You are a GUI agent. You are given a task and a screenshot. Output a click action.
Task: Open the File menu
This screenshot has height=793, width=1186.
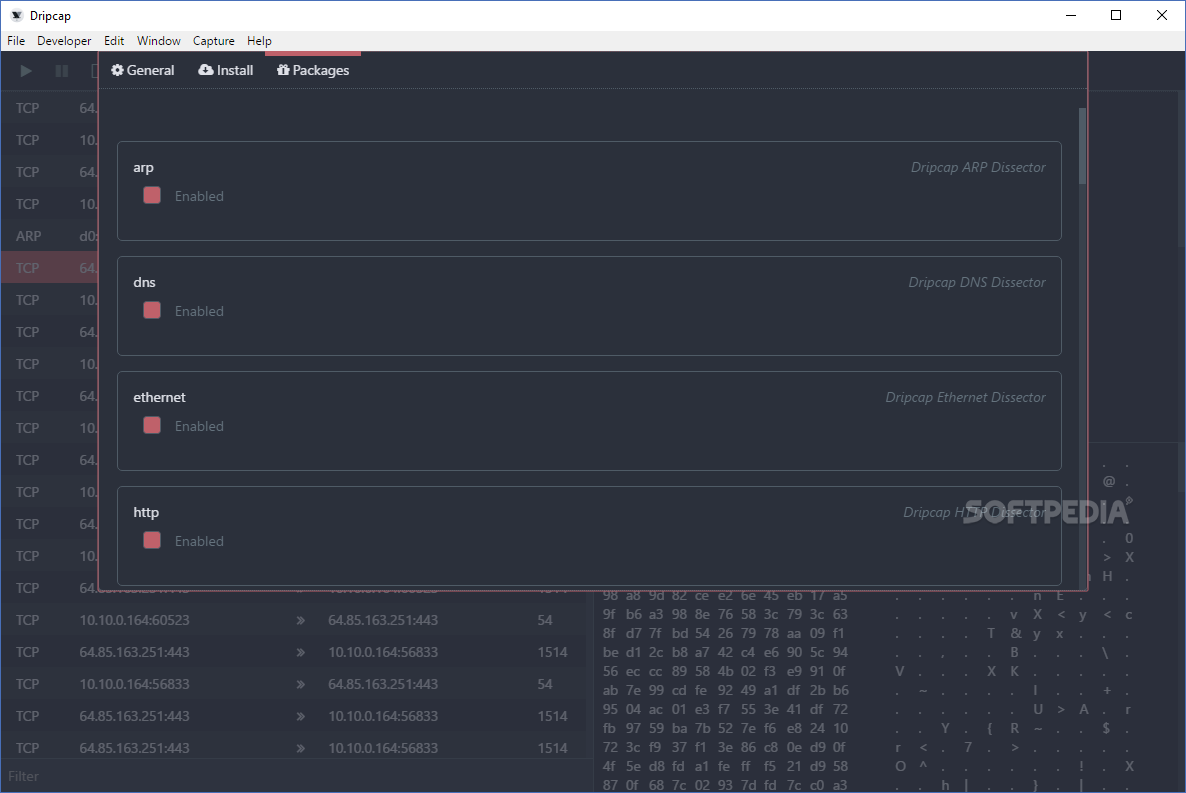click(x=16, y=41)
